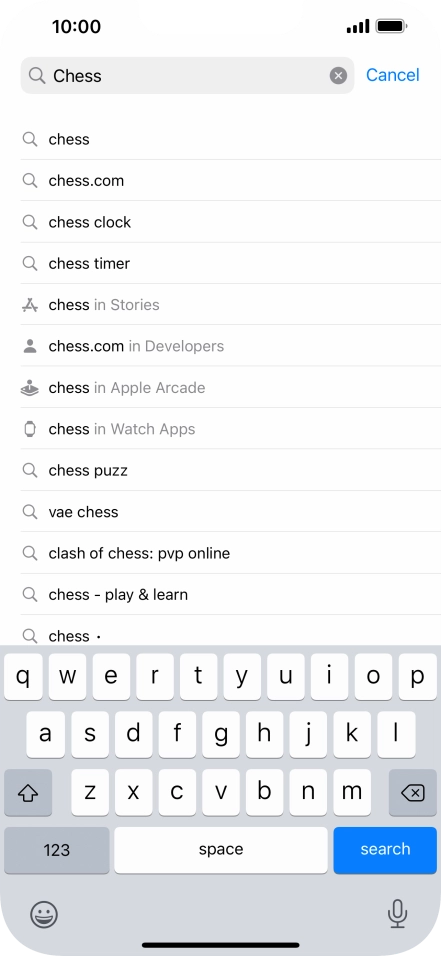Switch to the 123 numeric keyboard

point(57,850)
